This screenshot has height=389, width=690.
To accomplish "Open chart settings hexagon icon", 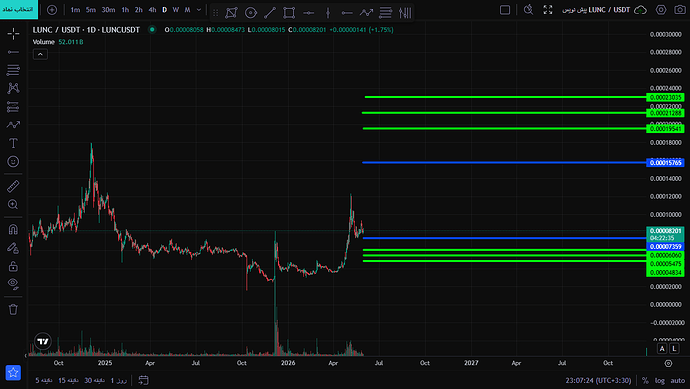I will [661, 10].
